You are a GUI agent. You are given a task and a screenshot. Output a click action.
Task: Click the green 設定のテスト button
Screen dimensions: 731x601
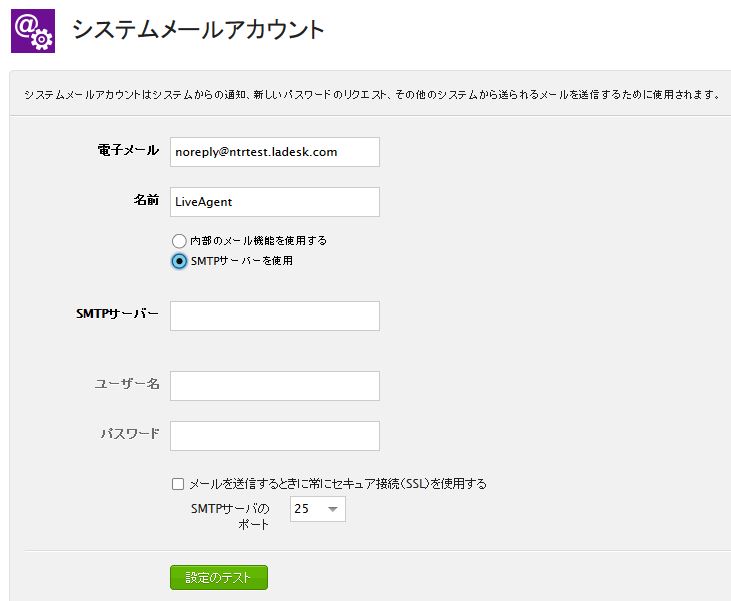coord(219,578)
